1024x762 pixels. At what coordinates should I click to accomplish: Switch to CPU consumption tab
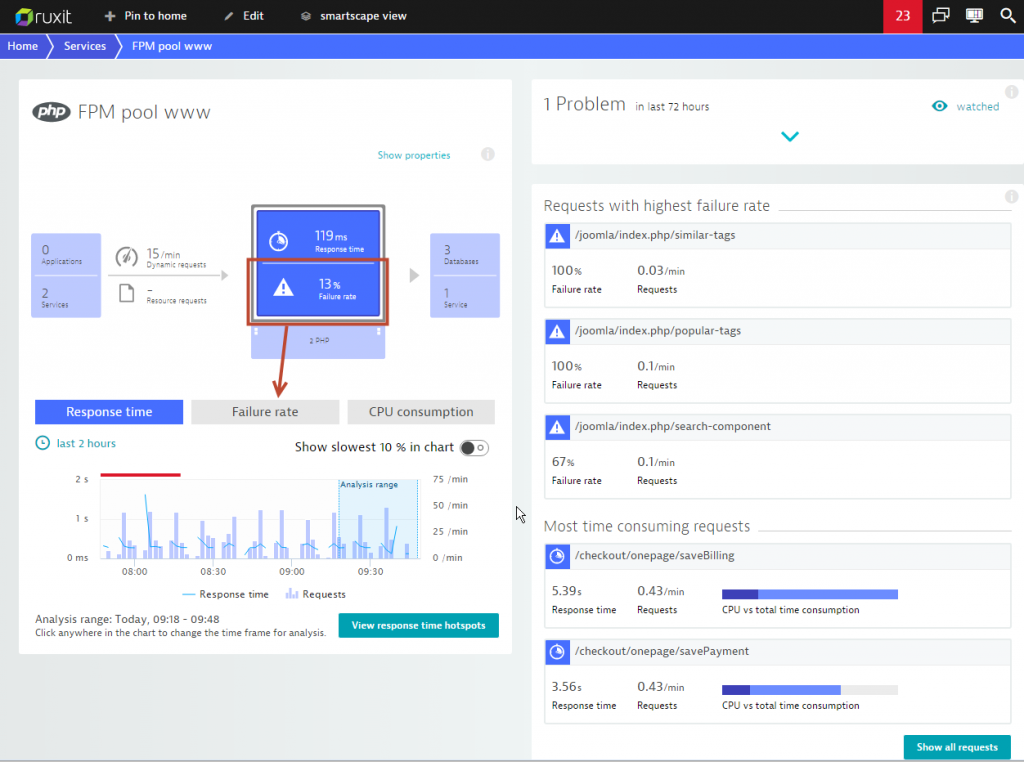pos(421,412)
